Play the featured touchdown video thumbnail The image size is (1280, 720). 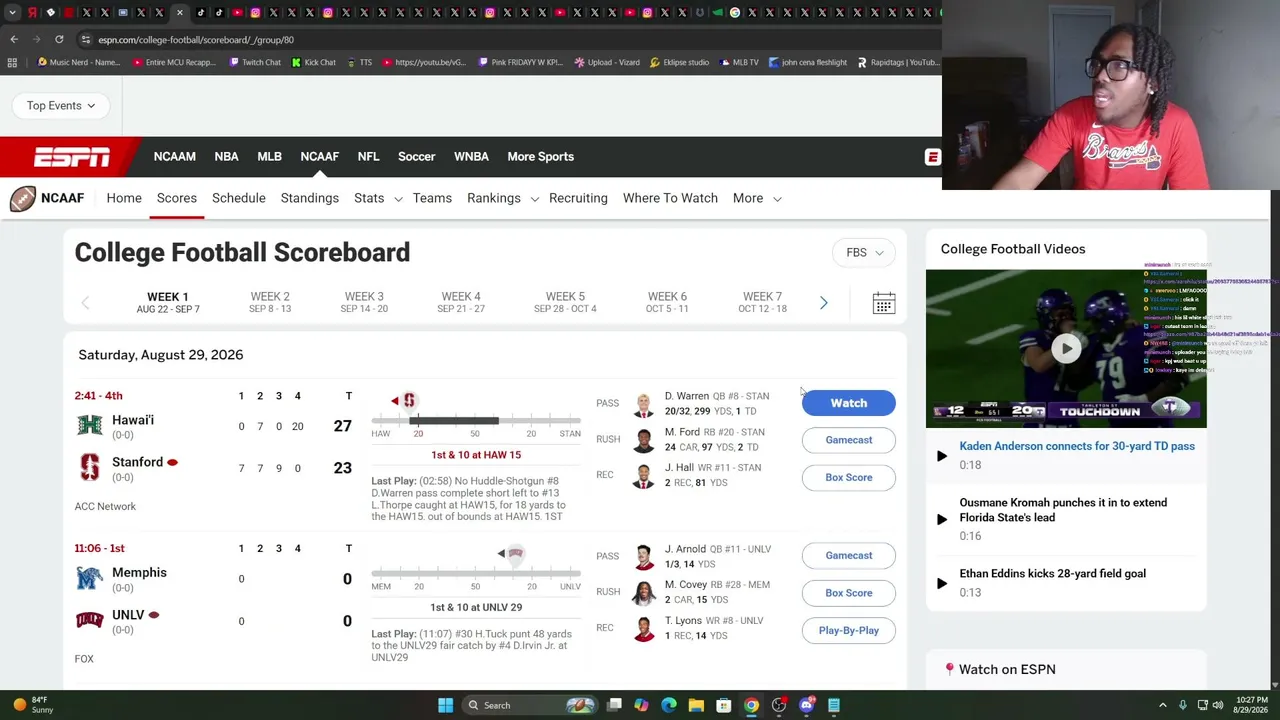tap(1066, 348)
